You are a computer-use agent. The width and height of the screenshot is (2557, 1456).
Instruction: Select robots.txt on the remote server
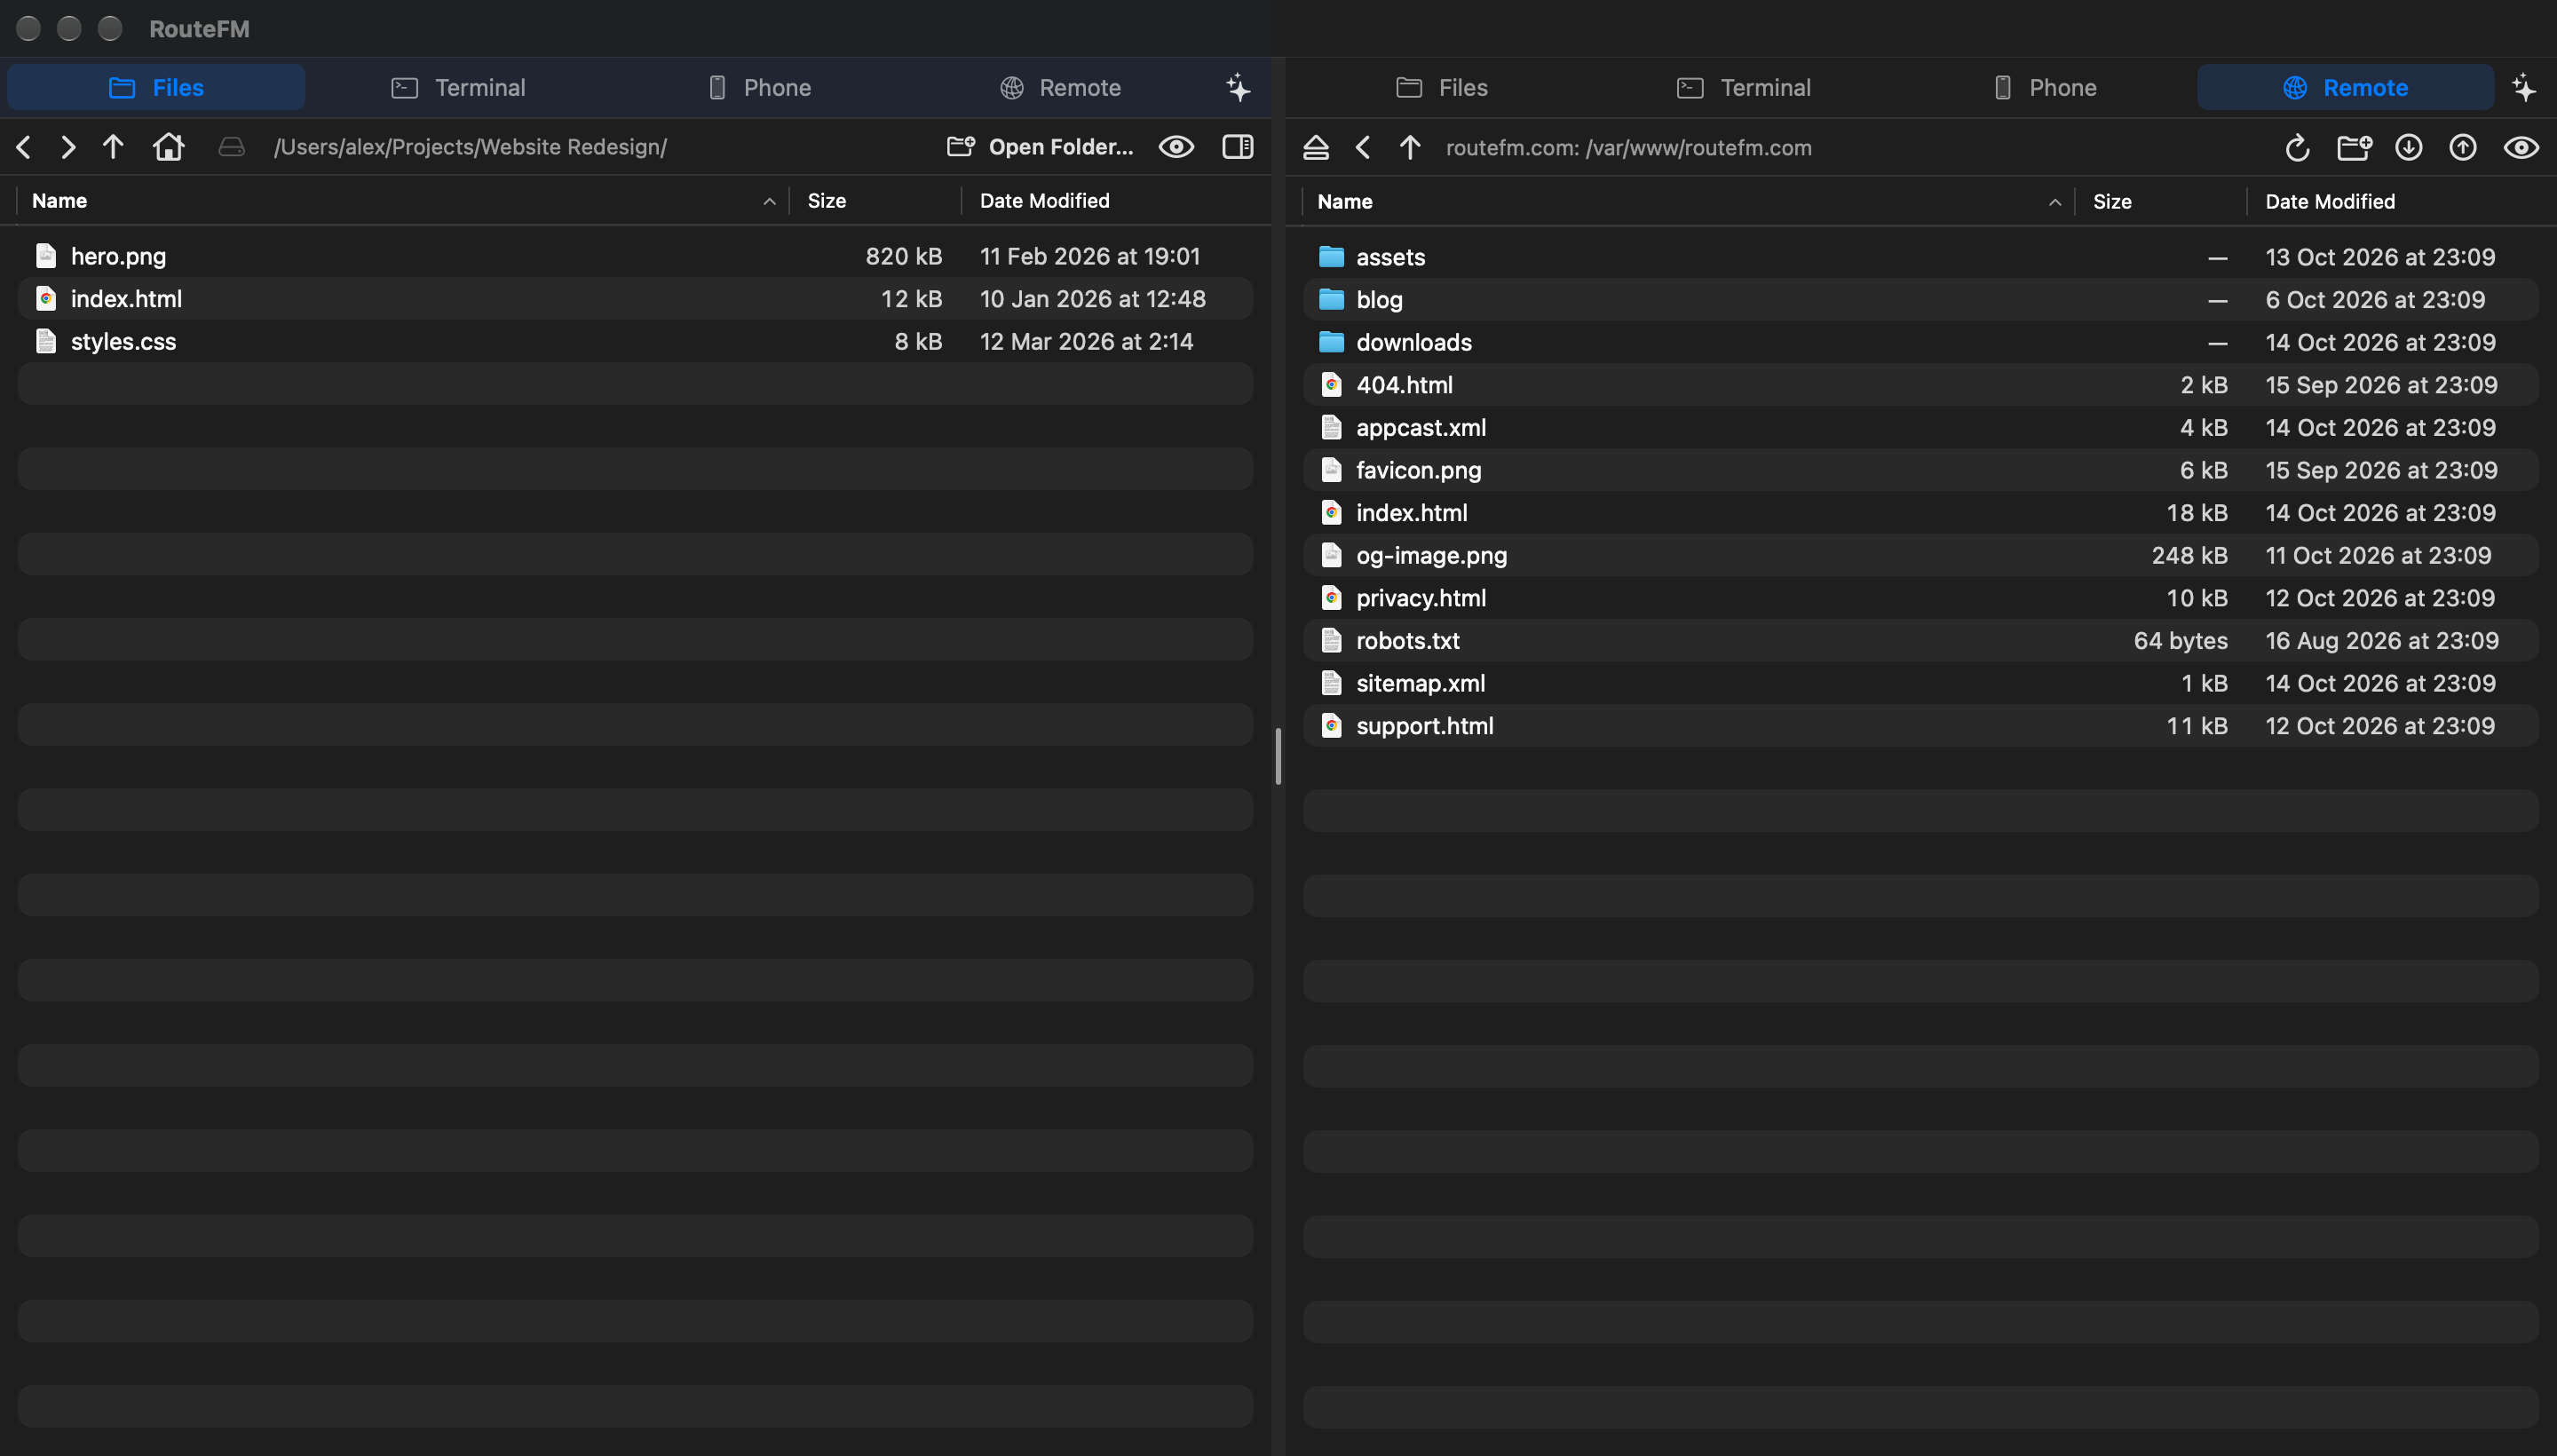(1920, 641)
